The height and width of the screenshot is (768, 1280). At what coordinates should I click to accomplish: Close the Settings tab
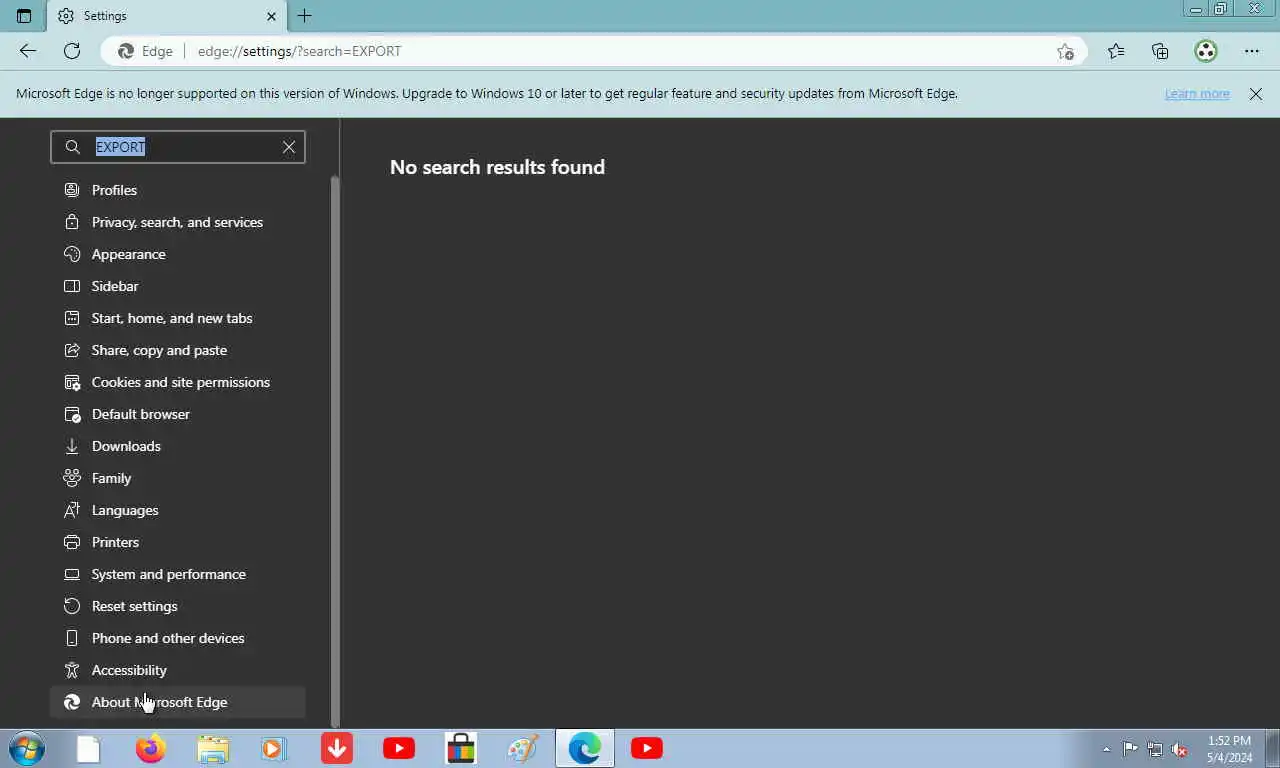click(272, 16)
